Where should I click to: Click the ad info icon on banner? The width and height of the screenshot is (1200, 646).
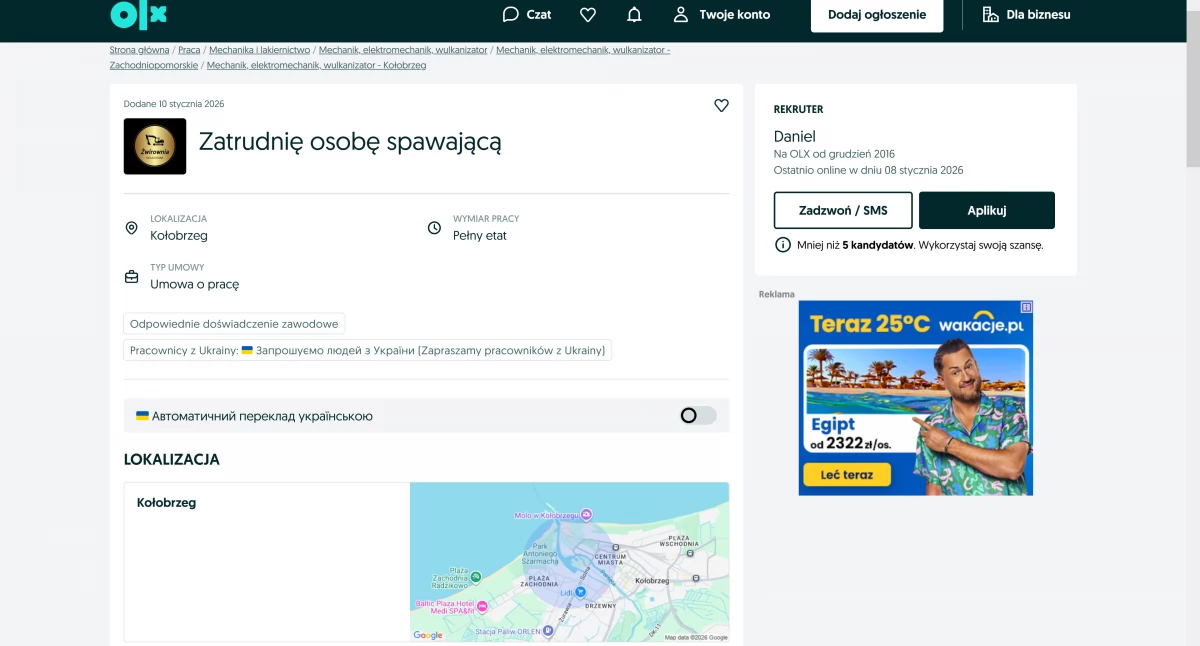(1026, 307)
